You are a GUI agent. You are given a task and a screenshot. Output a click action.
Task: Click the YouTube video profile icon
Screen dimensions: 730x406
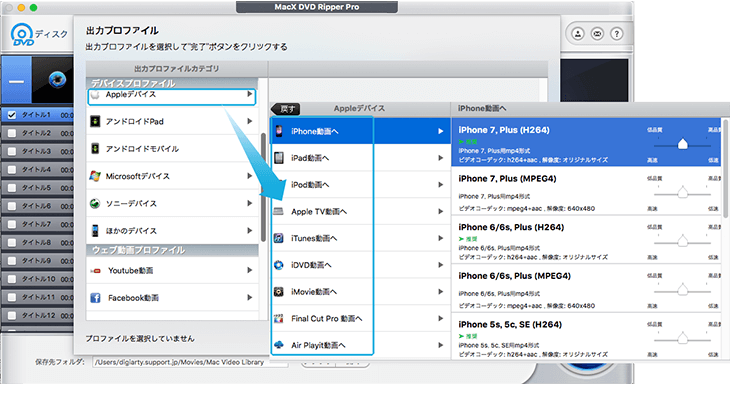pos(96,270)
